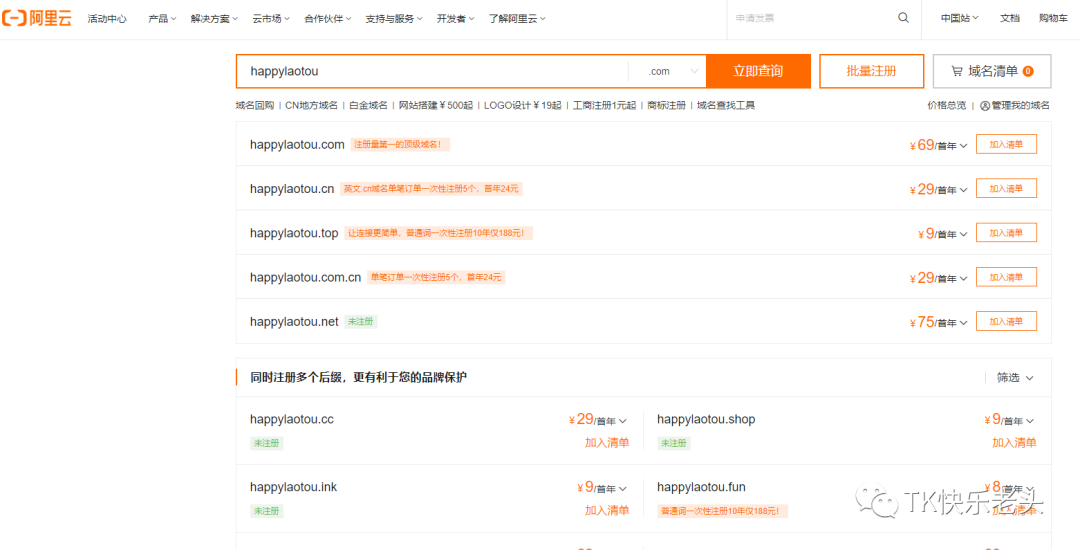Open the 域名查找工具 link
This screenshot has height=550, width=1080.
point(726,105)
